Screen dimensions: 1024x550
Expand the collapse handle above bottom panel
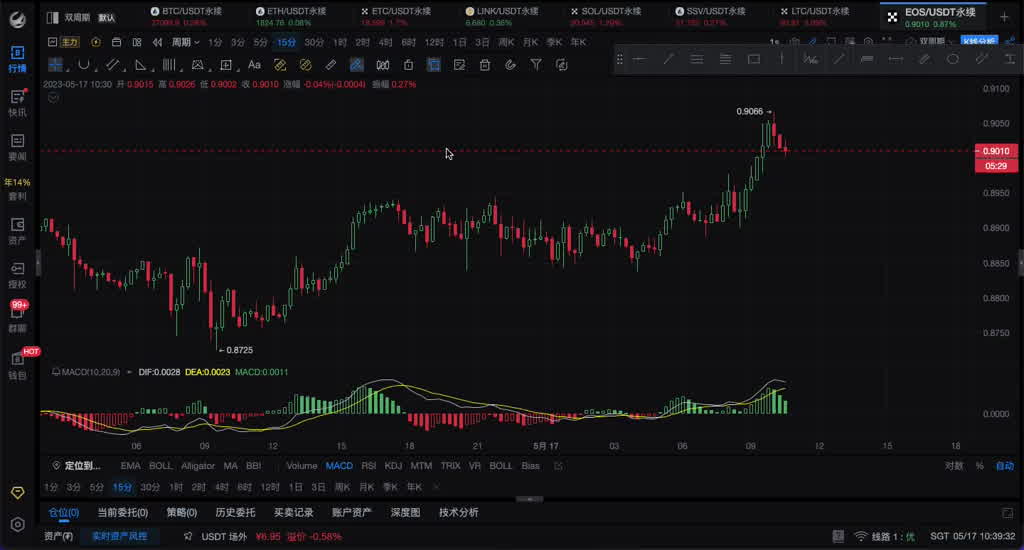click(529, 498)
